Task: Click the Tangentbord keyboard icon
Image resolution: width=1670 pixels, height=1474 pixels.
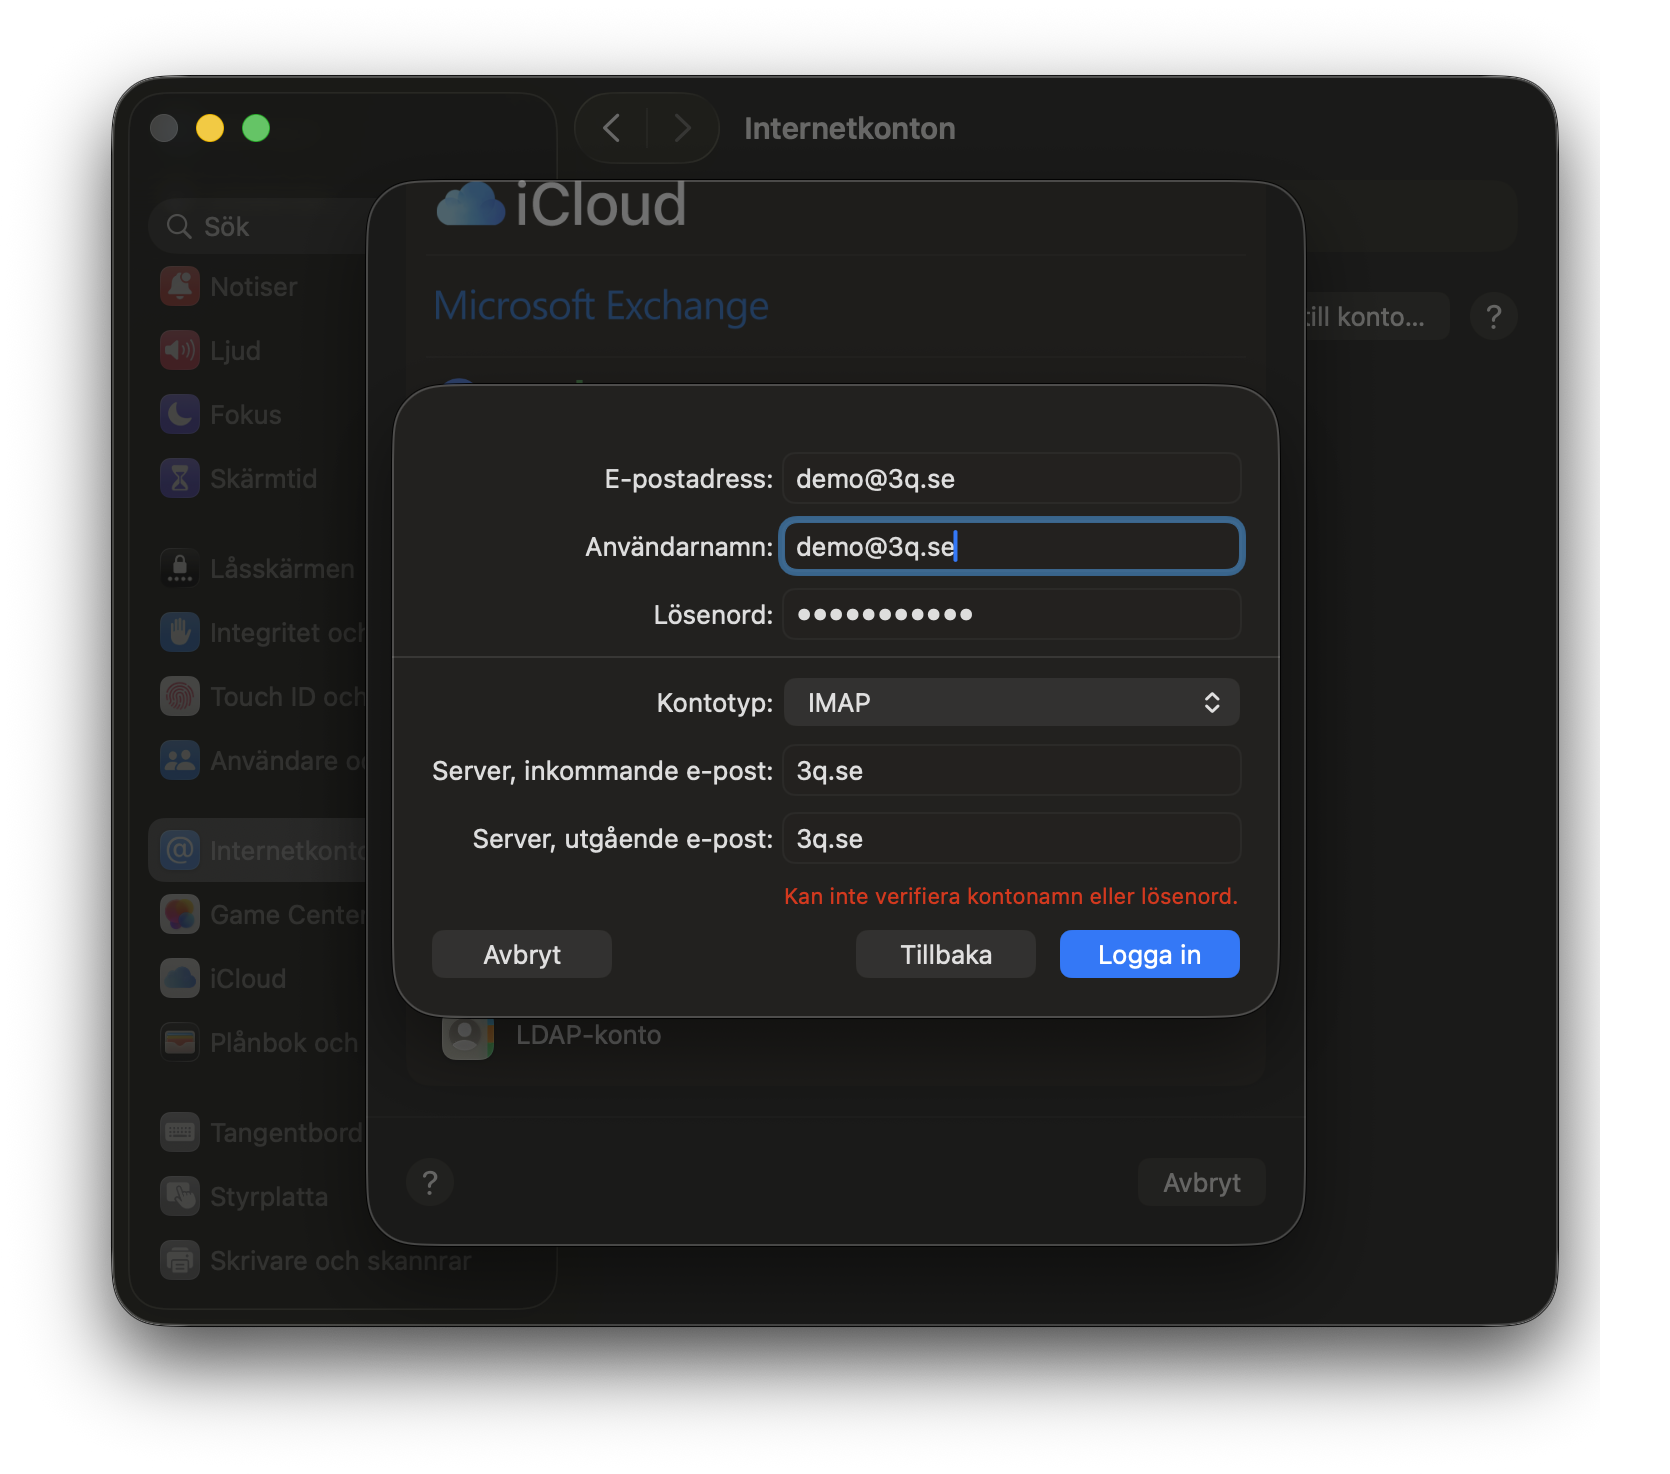Action: point(180,1133)
